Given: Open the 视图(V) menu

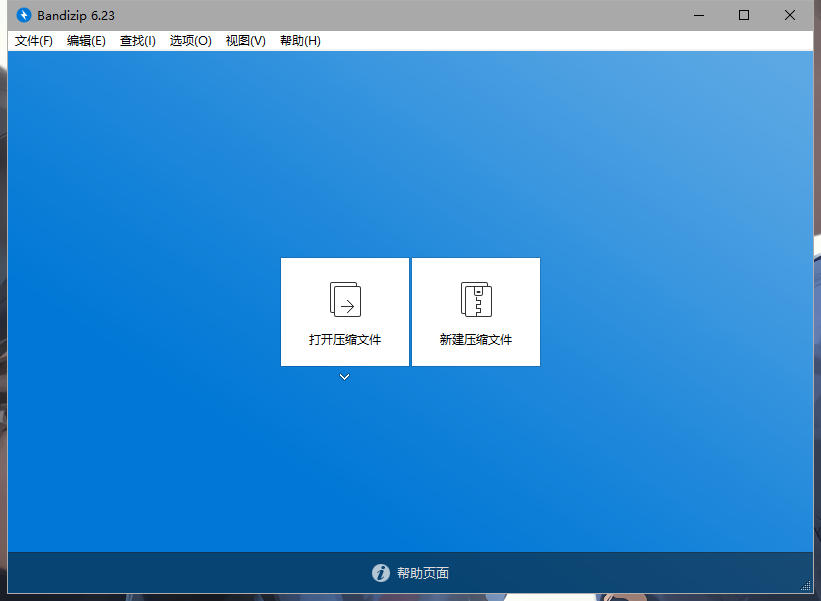Looking at the screenshot, I should click(x=245, y=41).
